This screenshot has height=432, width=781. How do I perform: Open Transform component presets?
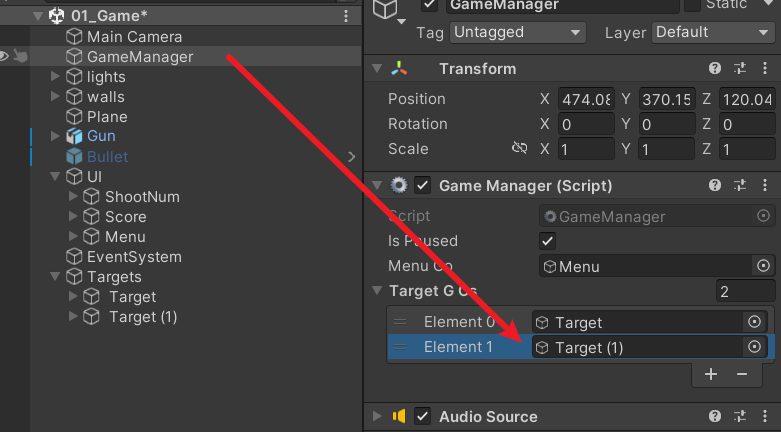click(x=740, y=69)
